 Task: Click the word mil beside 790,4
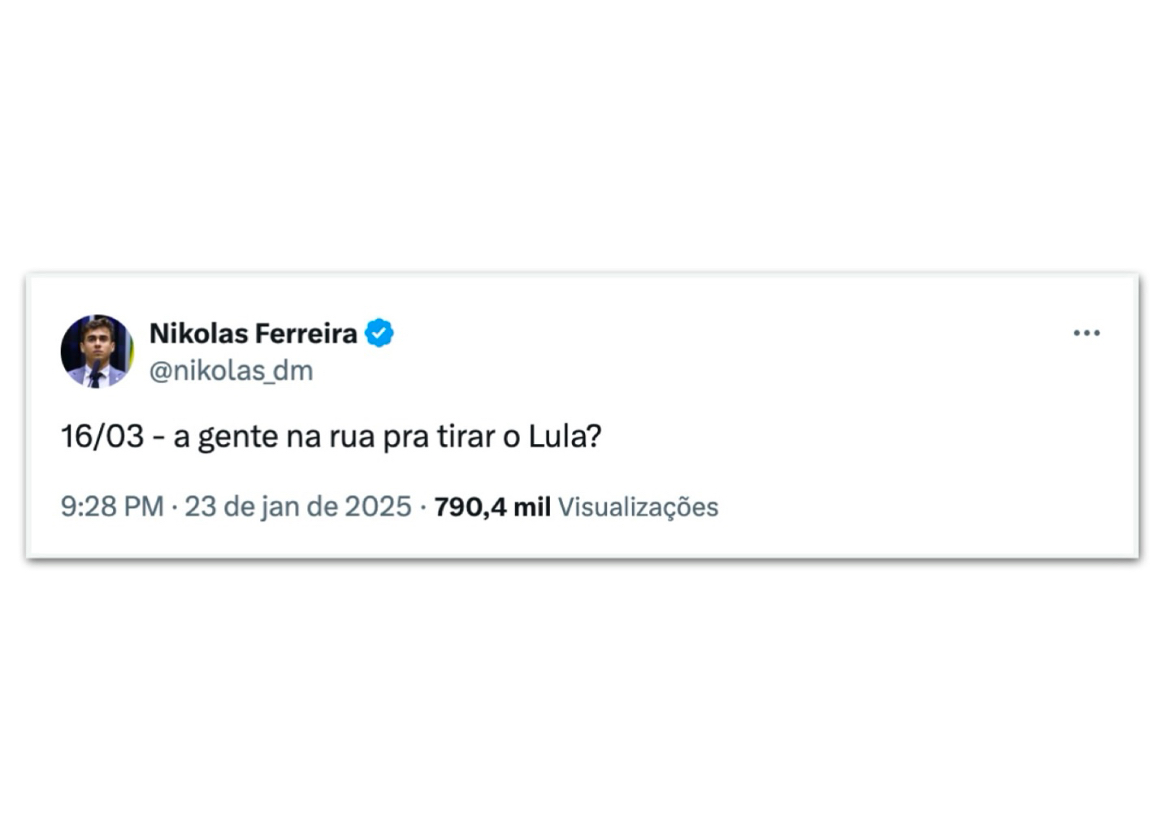click(532, 507)
